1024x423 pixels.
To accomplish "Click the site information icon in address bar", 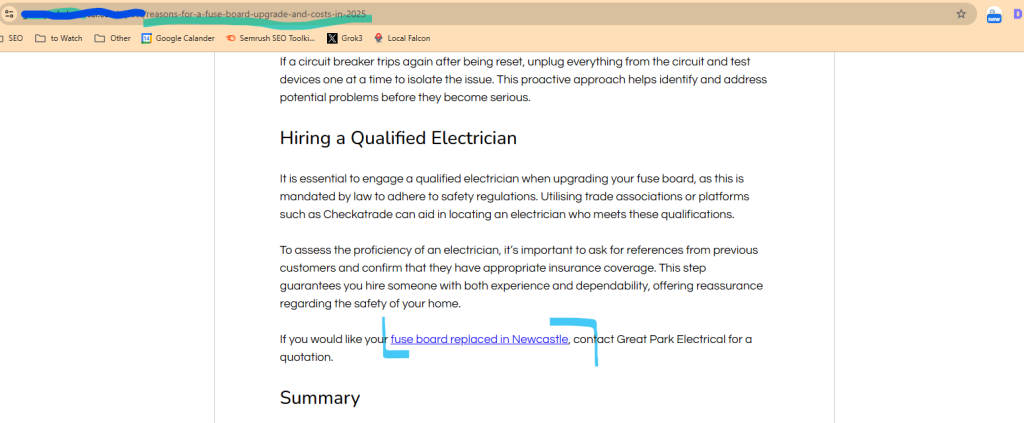I will pos(9,13).
